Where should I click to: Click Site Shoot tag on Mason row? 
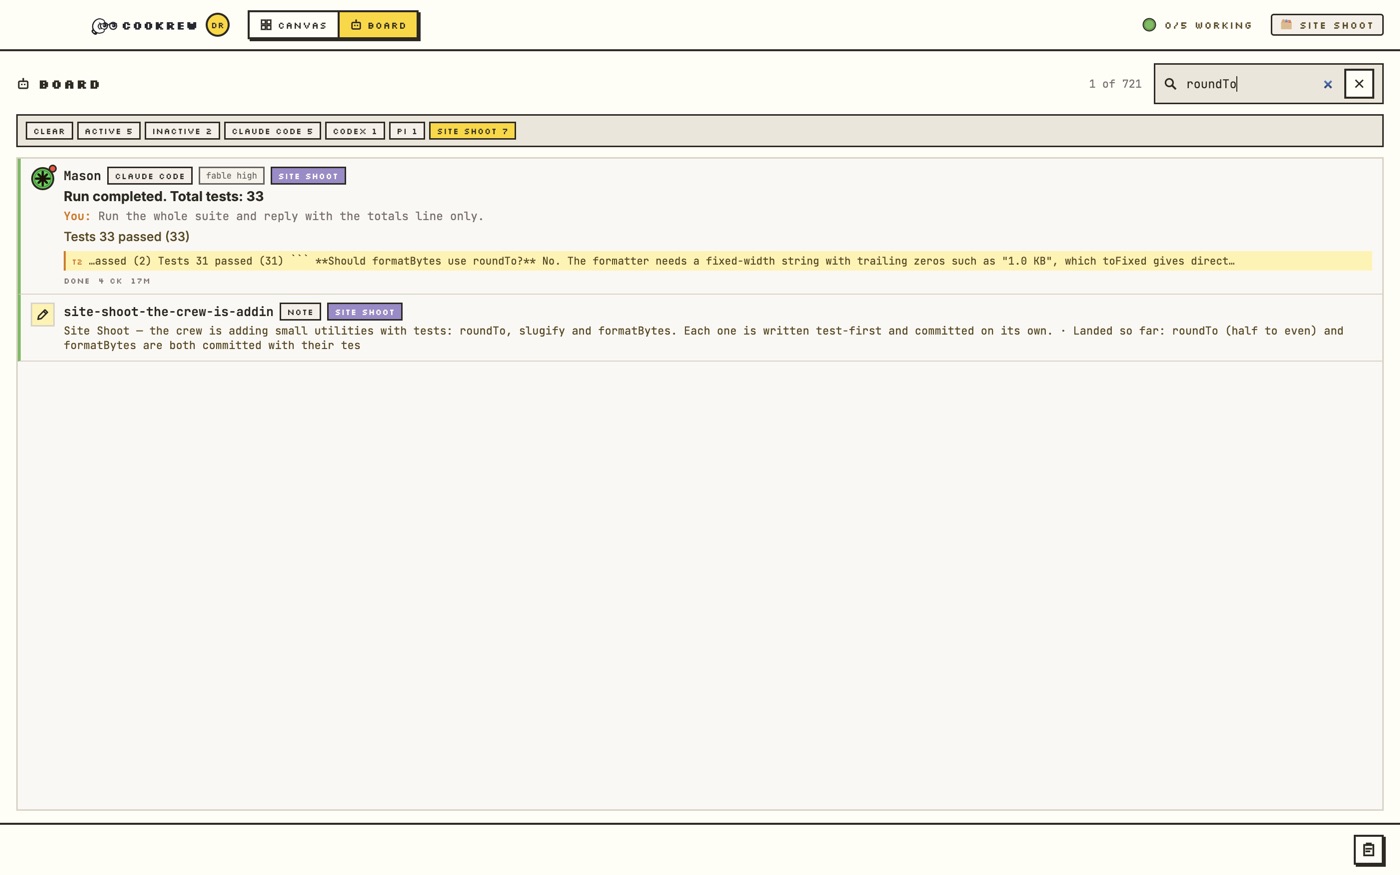coord(308,176)
